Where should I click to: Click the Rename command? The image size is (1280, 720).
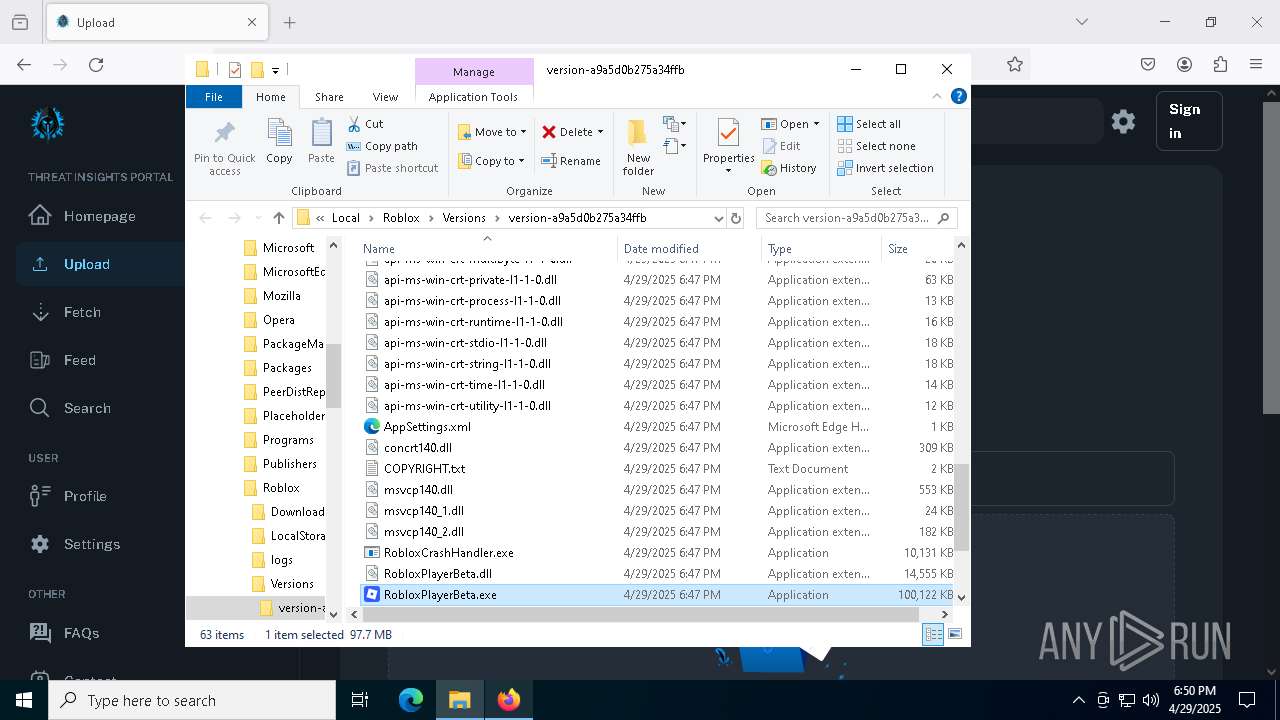[571, 161]
